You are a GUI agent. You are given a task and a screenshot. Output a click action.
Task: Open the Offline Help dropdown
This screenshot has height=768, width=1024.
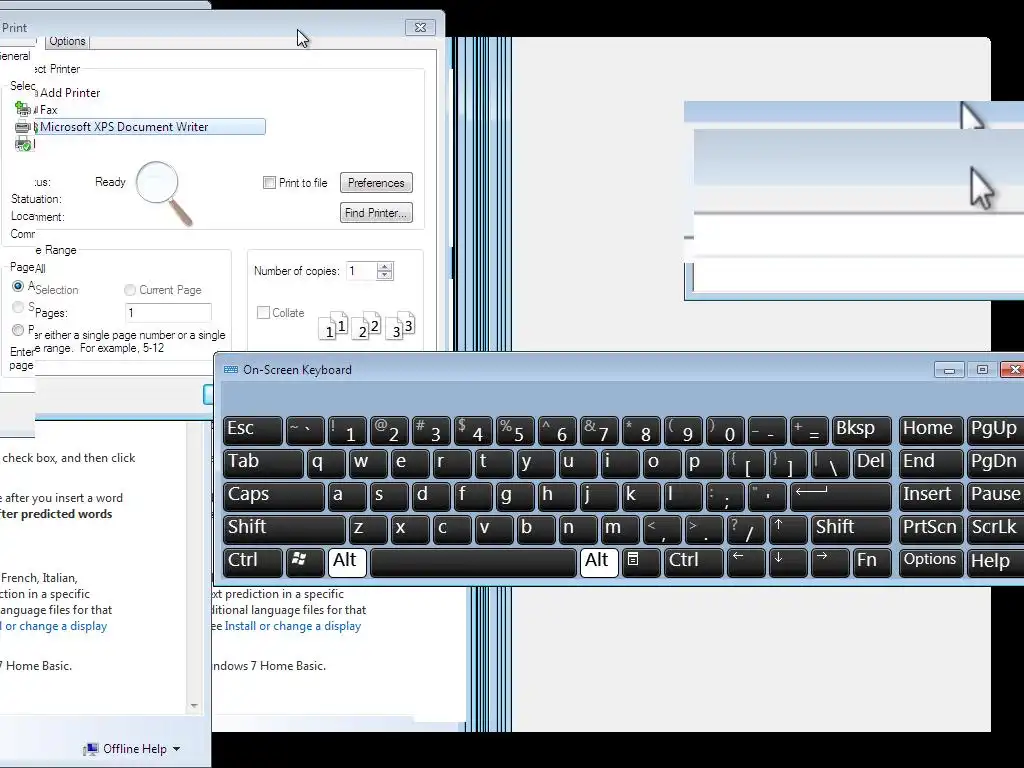point(132,749)
